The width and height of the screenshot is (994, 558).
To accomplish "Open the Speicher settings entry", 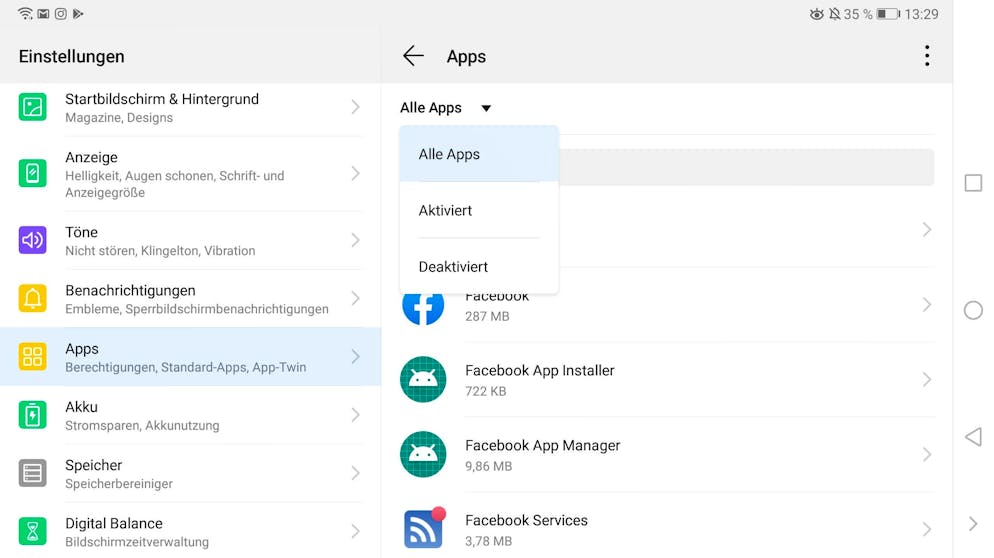I will tap(190, 473).
